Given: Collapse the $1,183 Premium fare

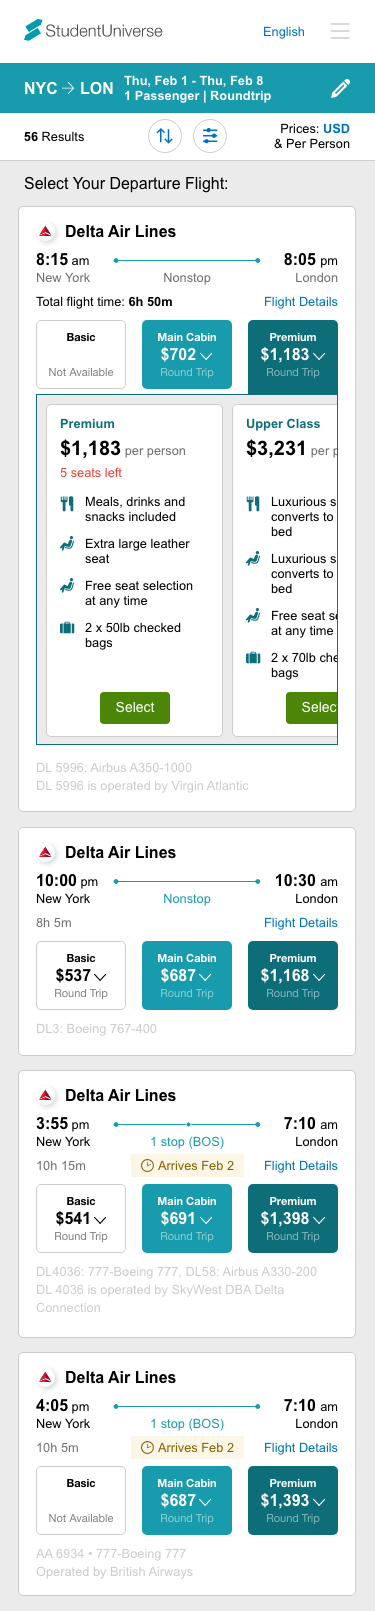Looking at the screenshot, I should click(293, 355).
